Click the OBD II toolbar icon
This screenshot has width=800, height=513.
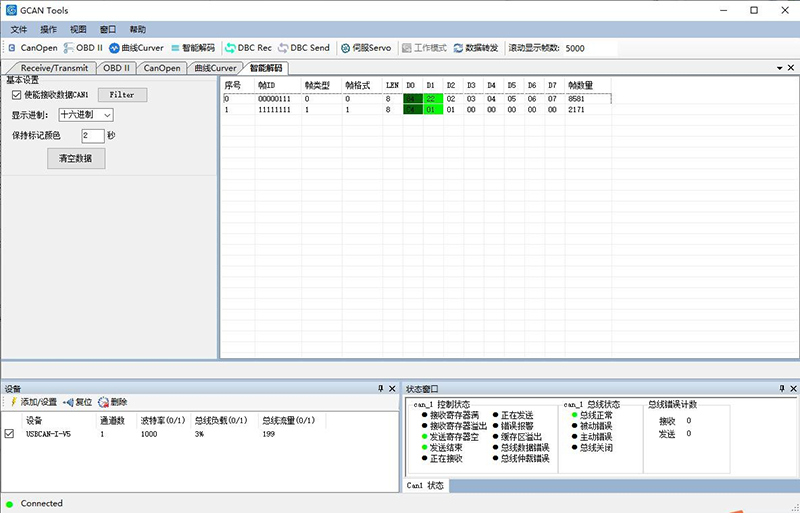point(84,47)
